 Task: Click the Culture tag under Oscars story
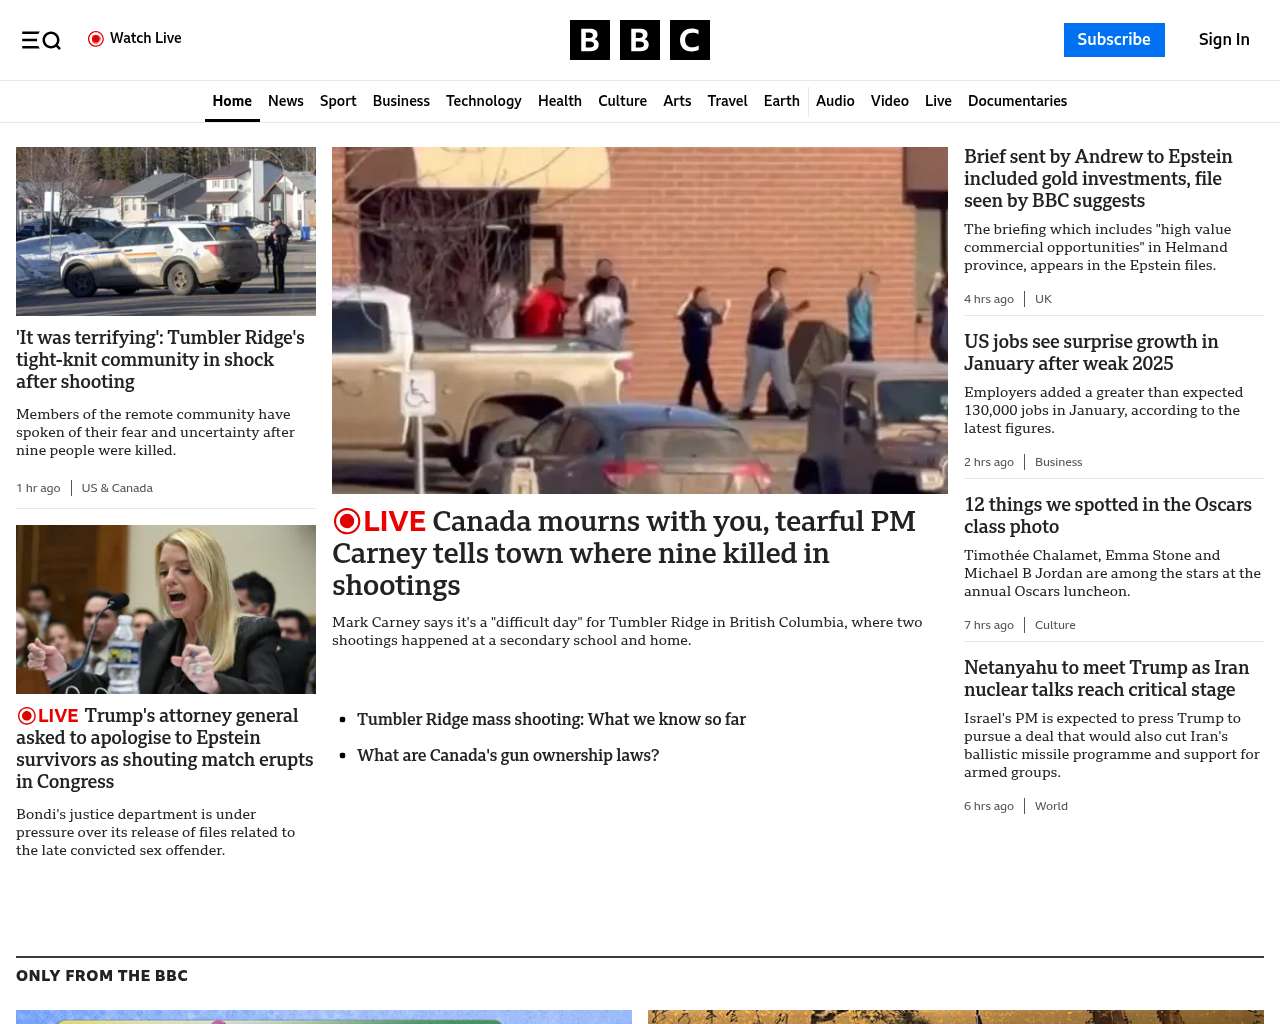1055,625
